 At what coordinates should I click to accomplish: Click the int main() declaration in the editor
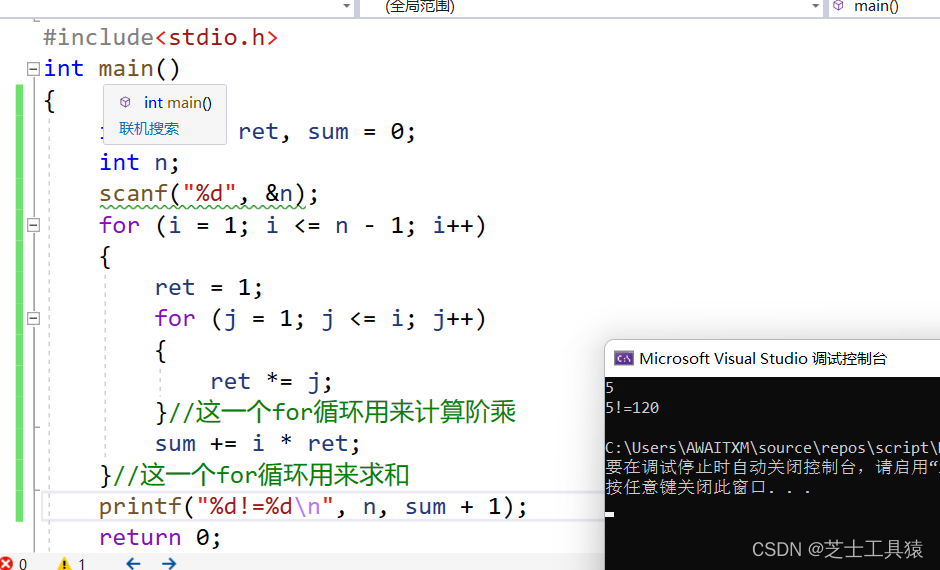pos(112,68)
